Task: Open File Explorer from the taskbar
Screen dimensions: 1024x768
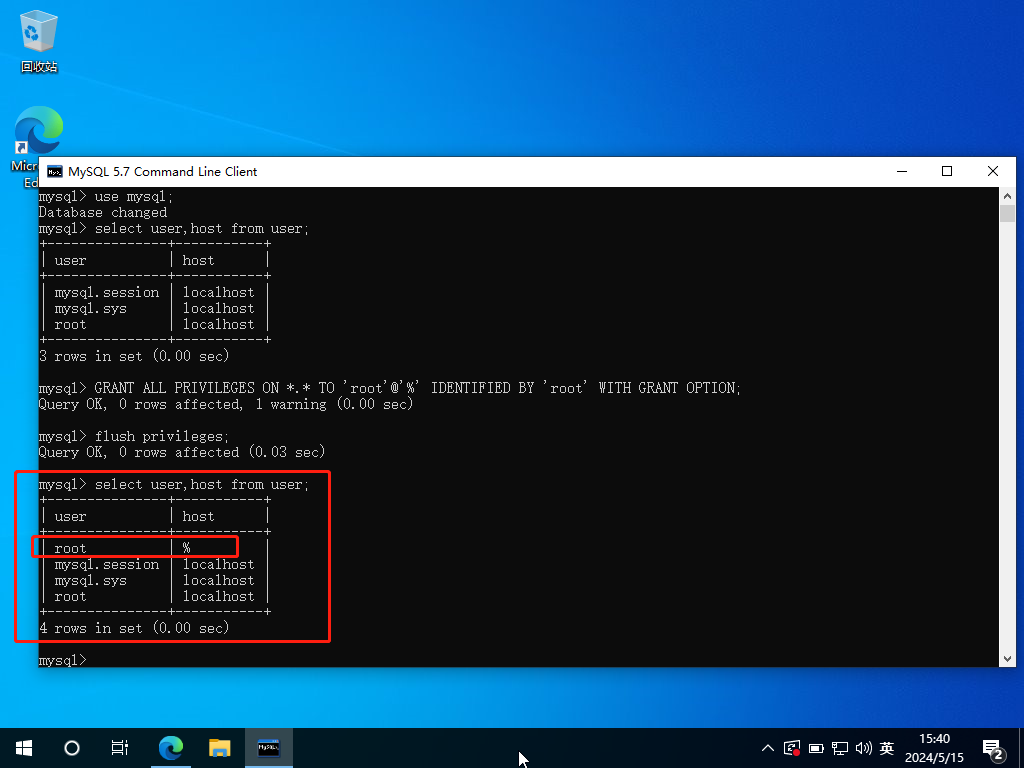Action: tap(220, 747)
